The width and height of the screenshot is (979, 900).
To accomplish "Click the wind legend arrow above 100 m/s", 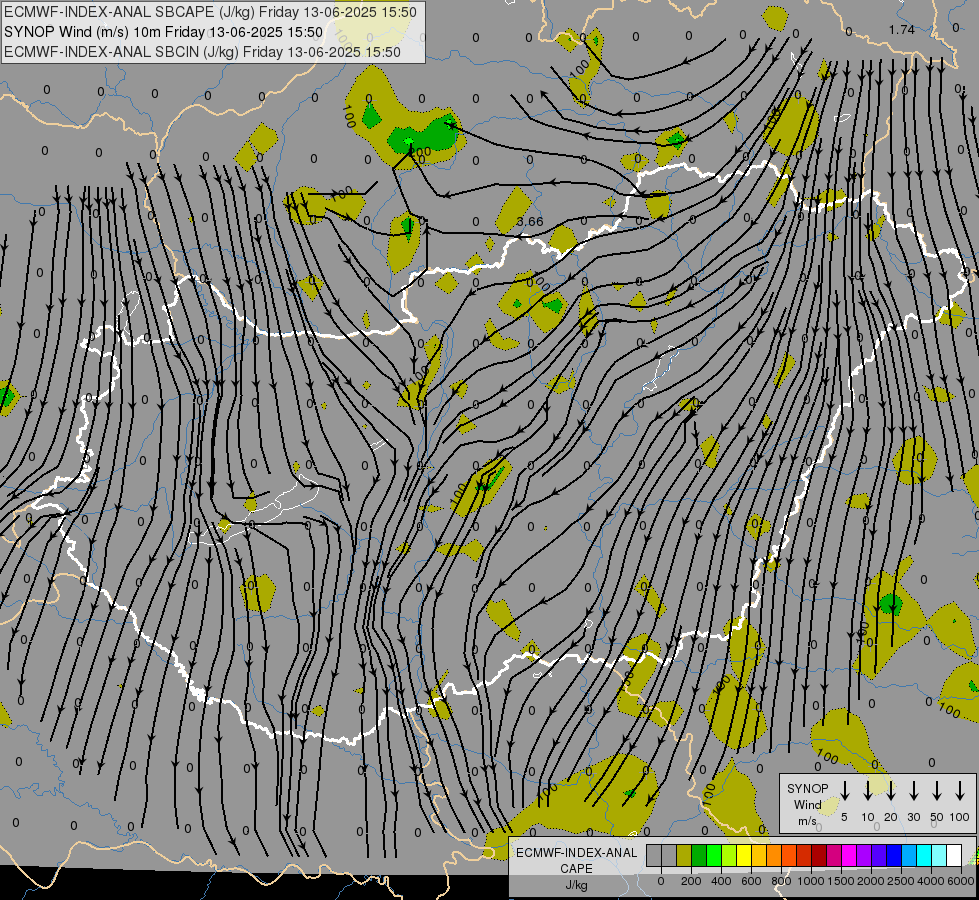I will pyautogui.click(x=960, y=791).
